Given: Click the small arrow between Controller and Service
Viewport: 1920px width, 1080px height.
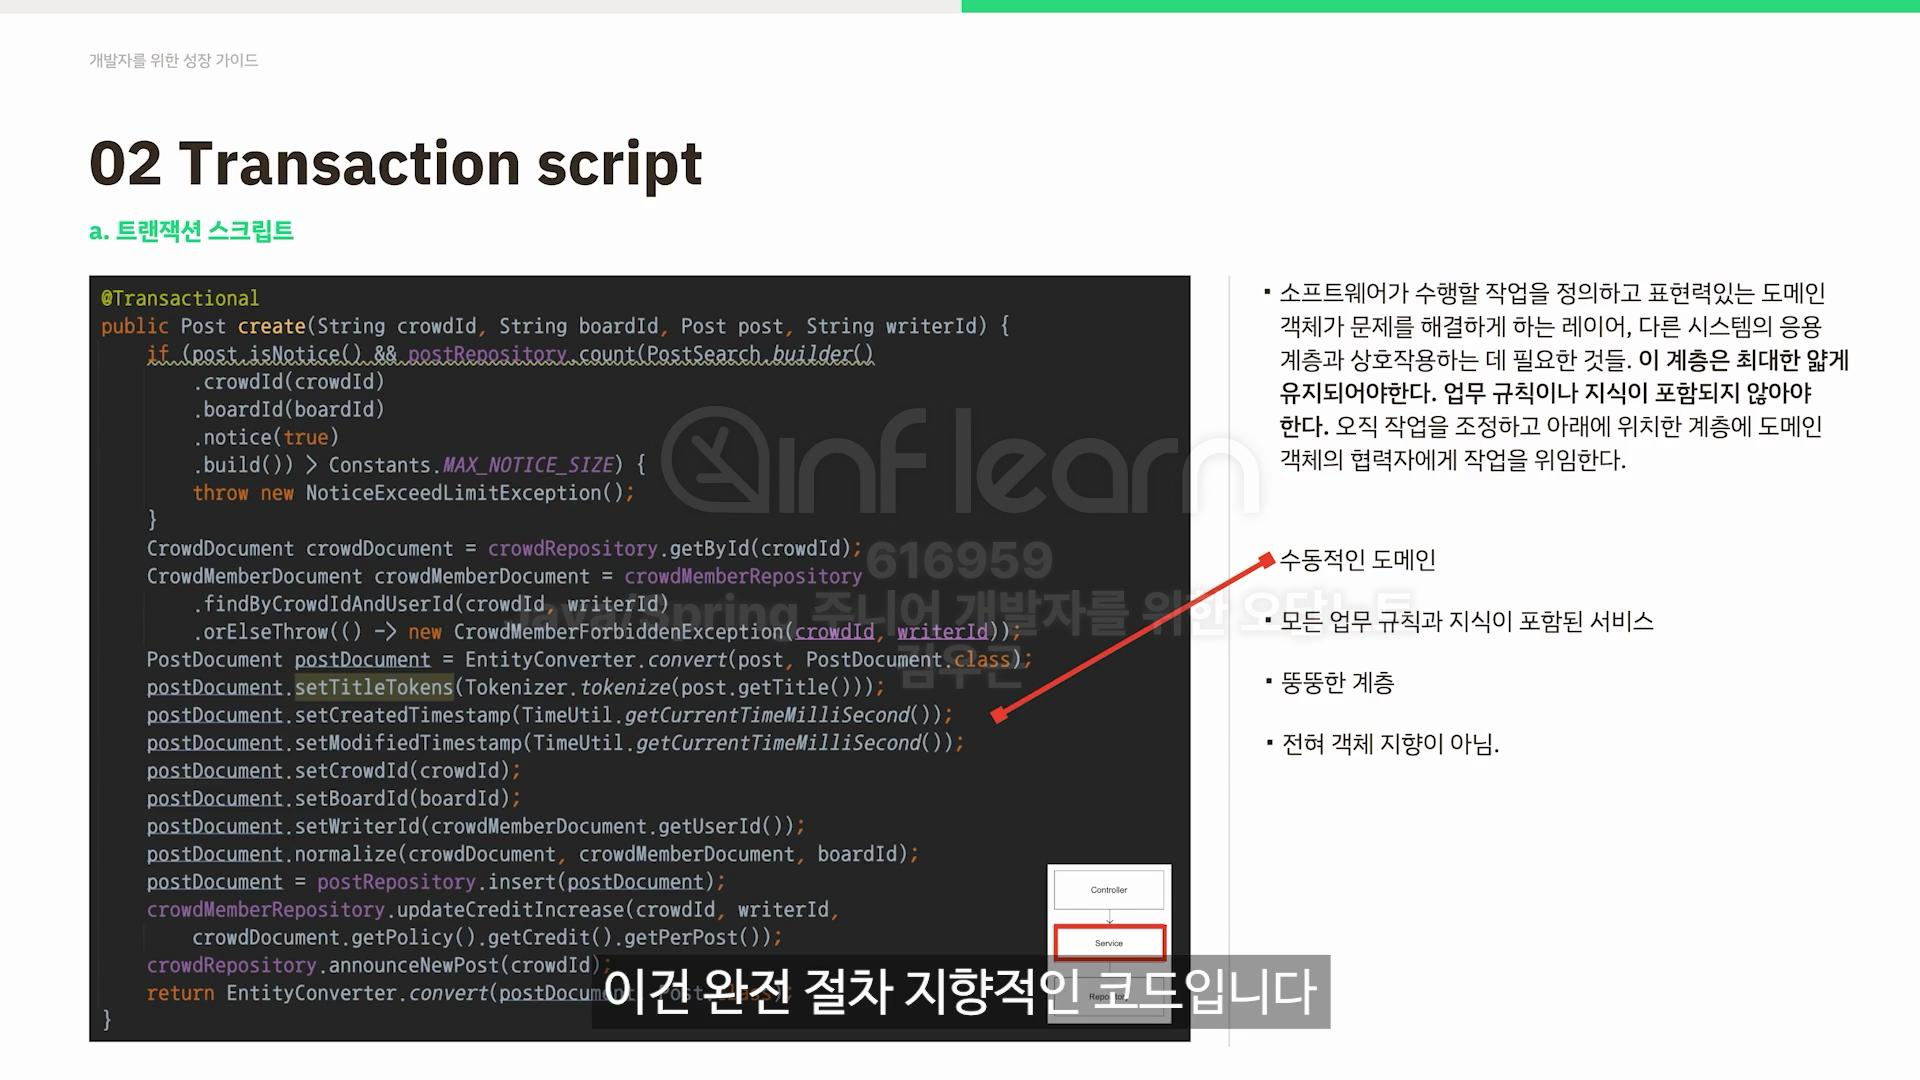Looking at the screenshot, I should [1109, 917].
